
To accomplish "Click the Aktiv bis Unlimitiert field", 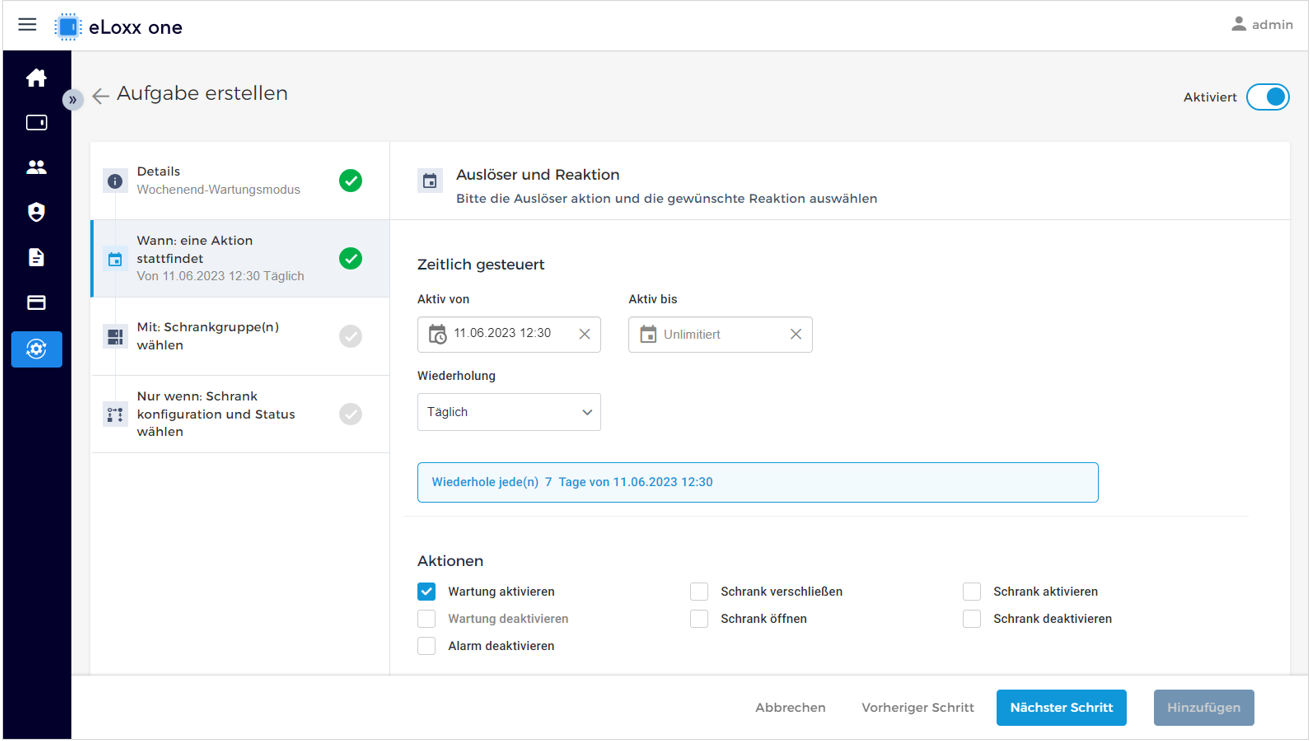I will point(720,334).
